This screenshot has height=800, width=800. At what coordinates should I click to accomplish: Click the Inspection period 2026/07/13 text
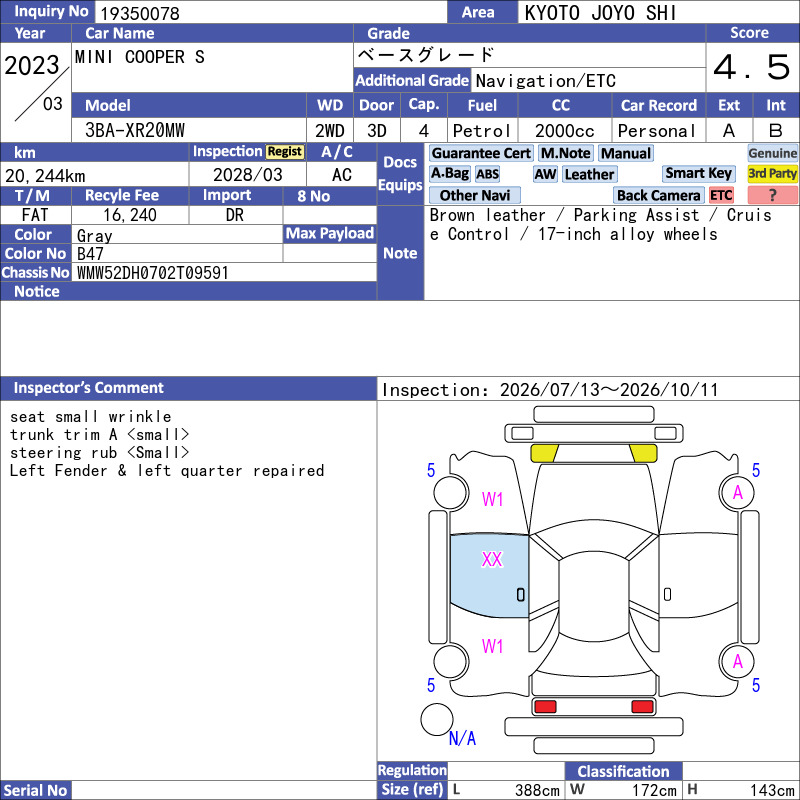pyautogui.click(x=550, y=390)
